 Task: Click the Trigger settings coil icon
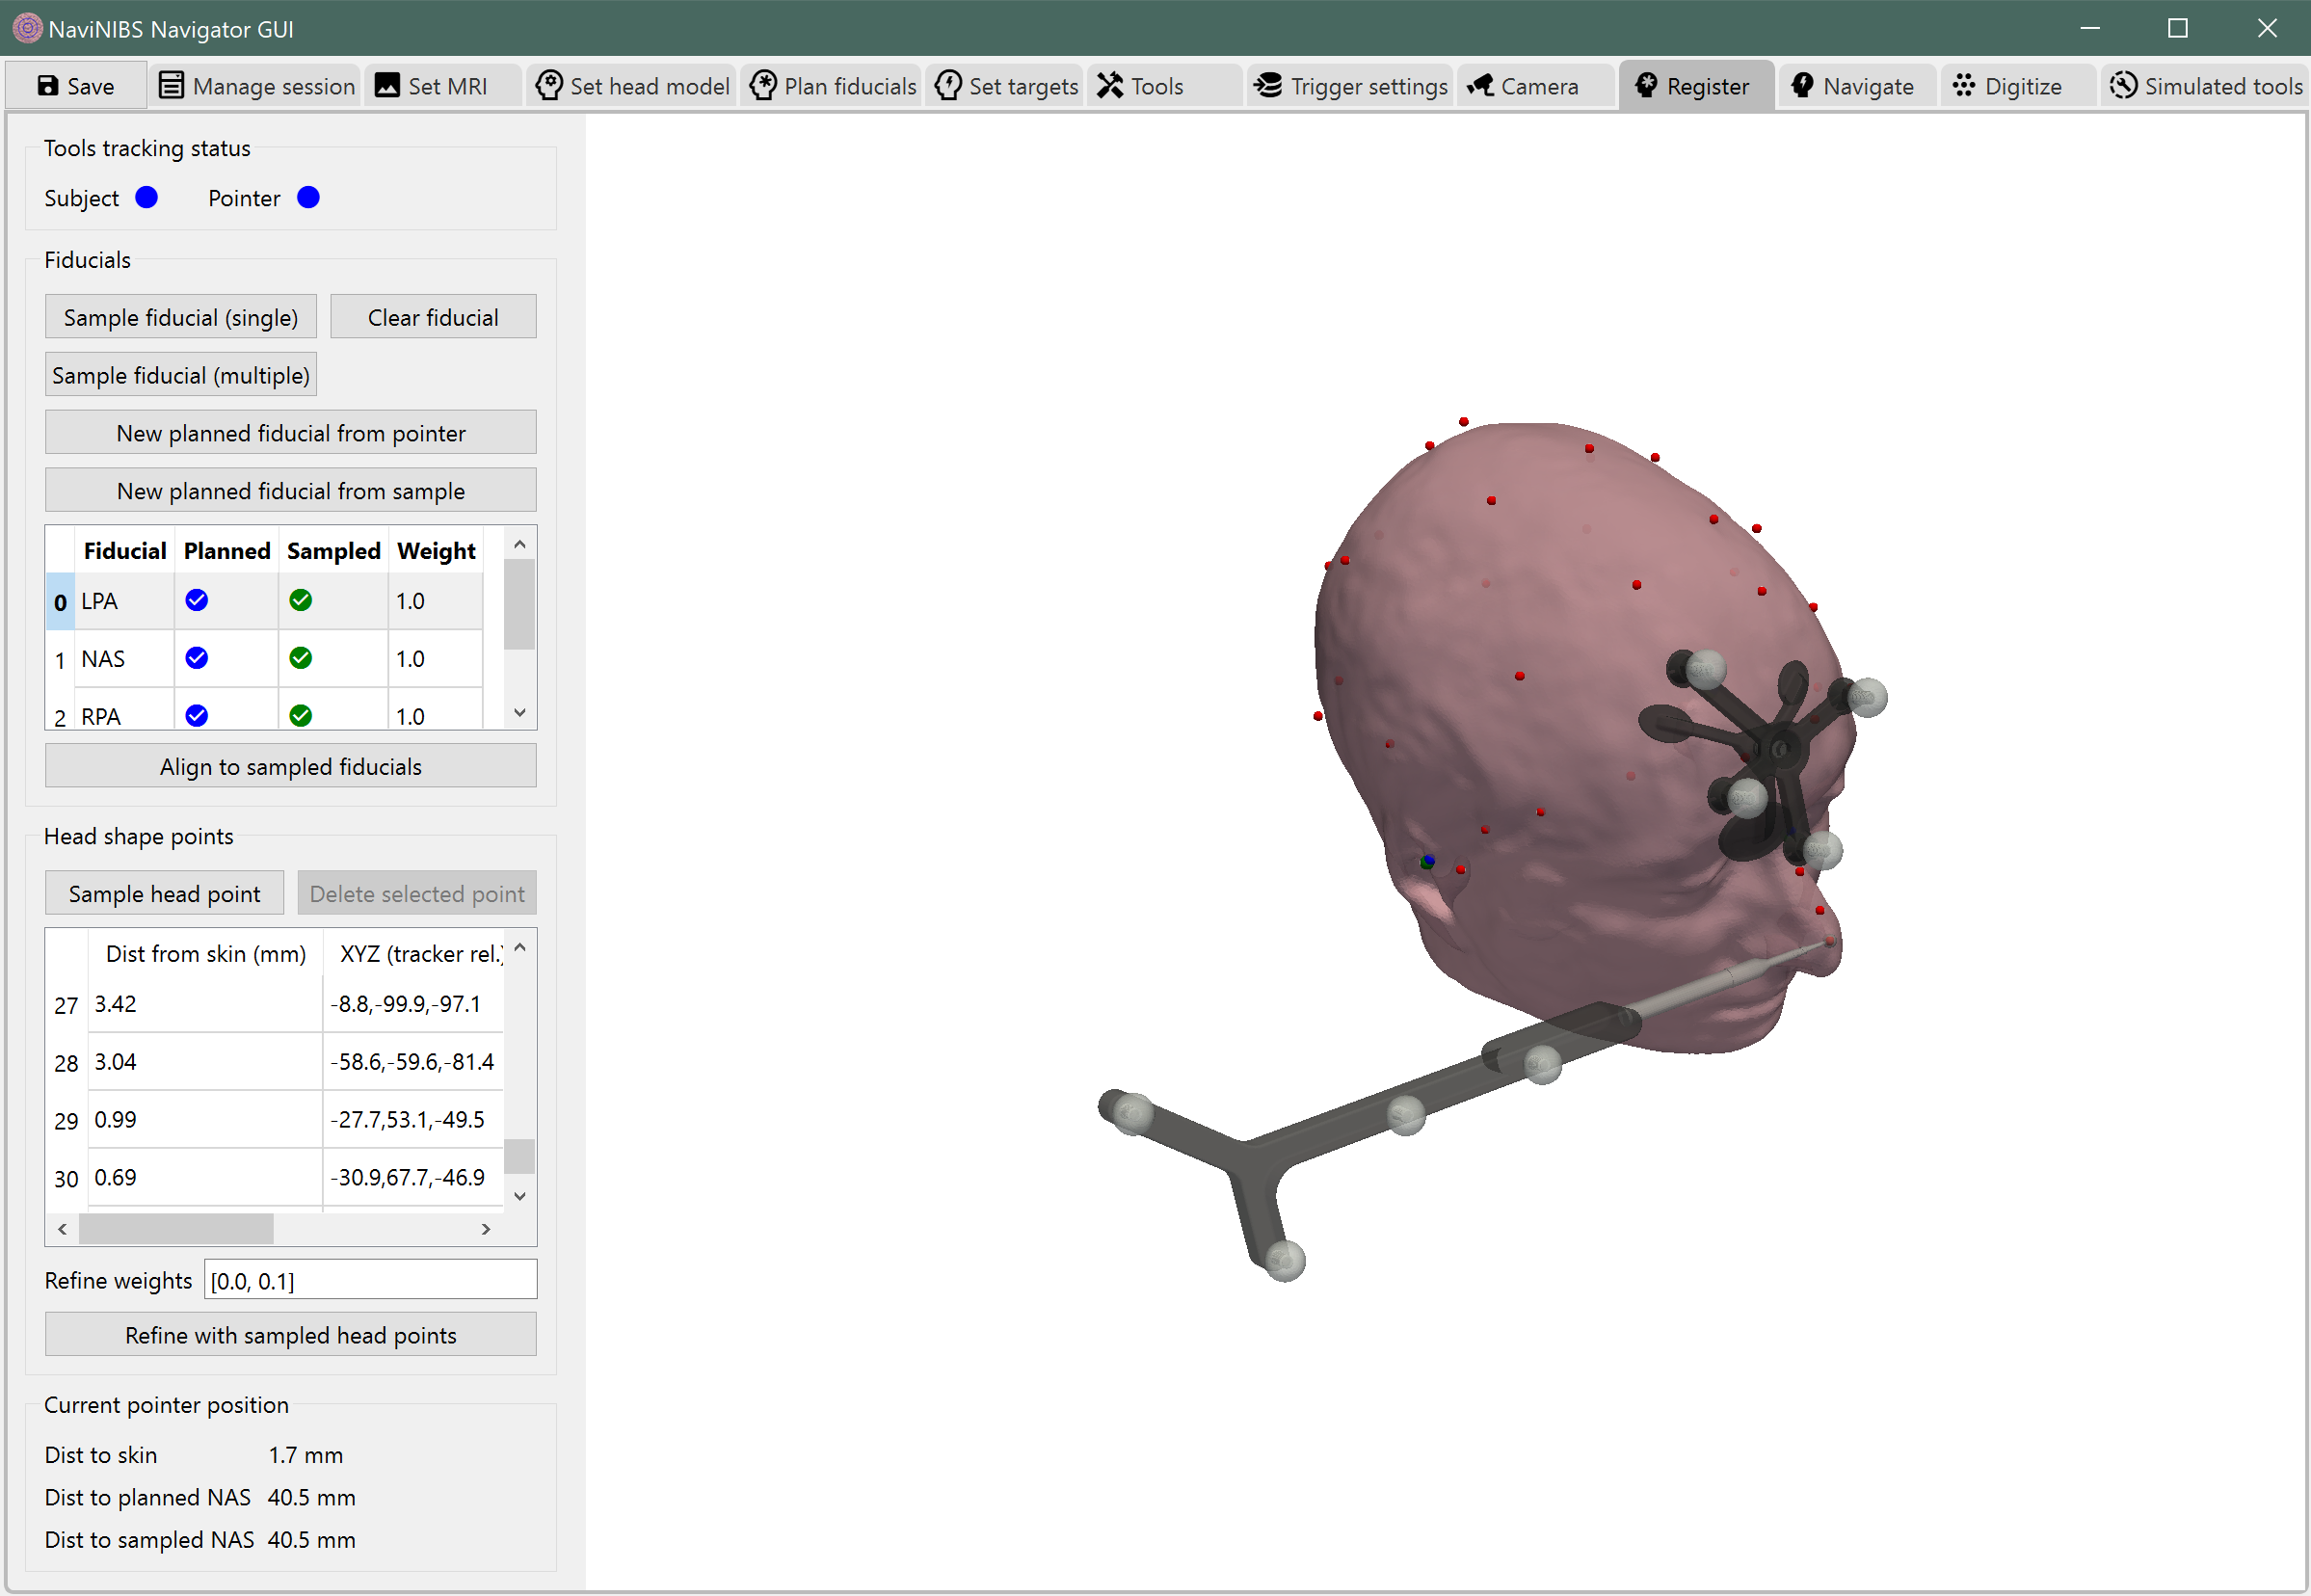point(1268,86)
